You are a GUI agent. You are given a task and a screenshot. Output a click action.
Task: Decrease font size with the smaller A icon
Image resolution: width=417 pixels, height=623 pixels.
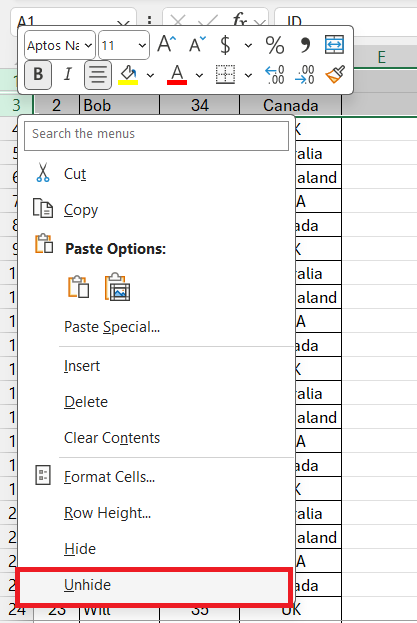pos(197,44)
